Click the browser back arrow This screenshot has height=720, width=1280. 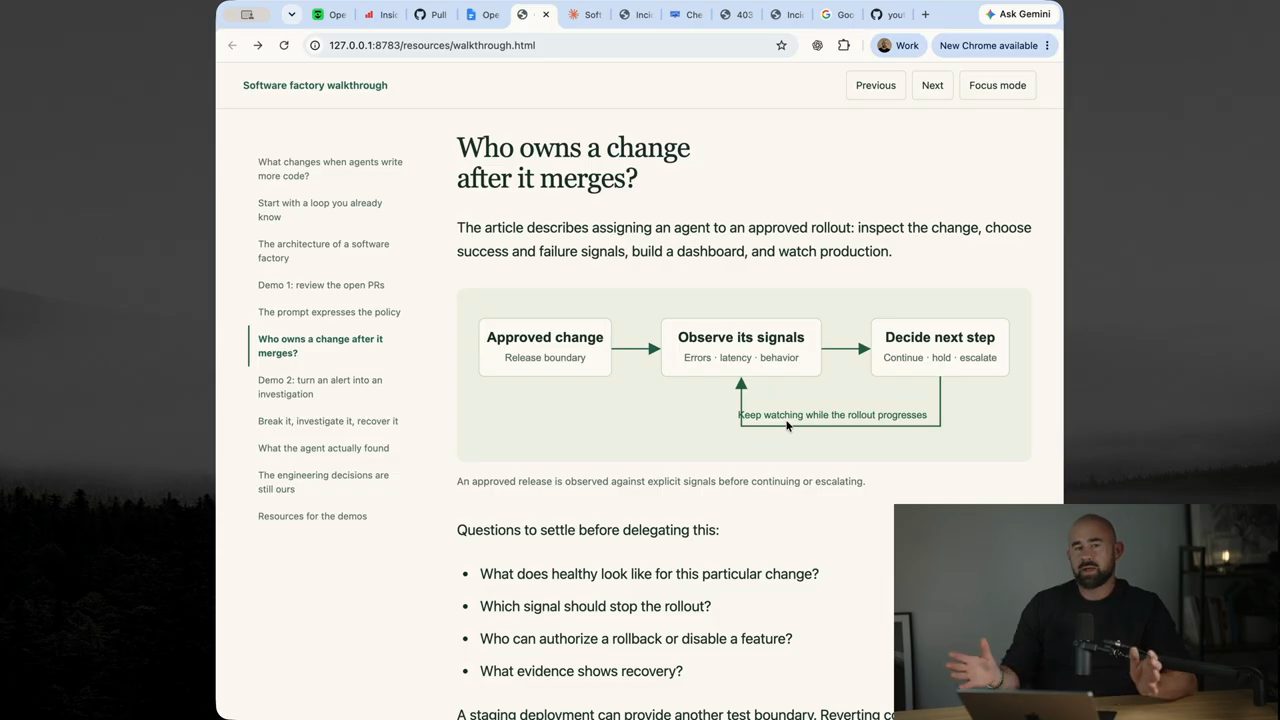click(232, 45)
